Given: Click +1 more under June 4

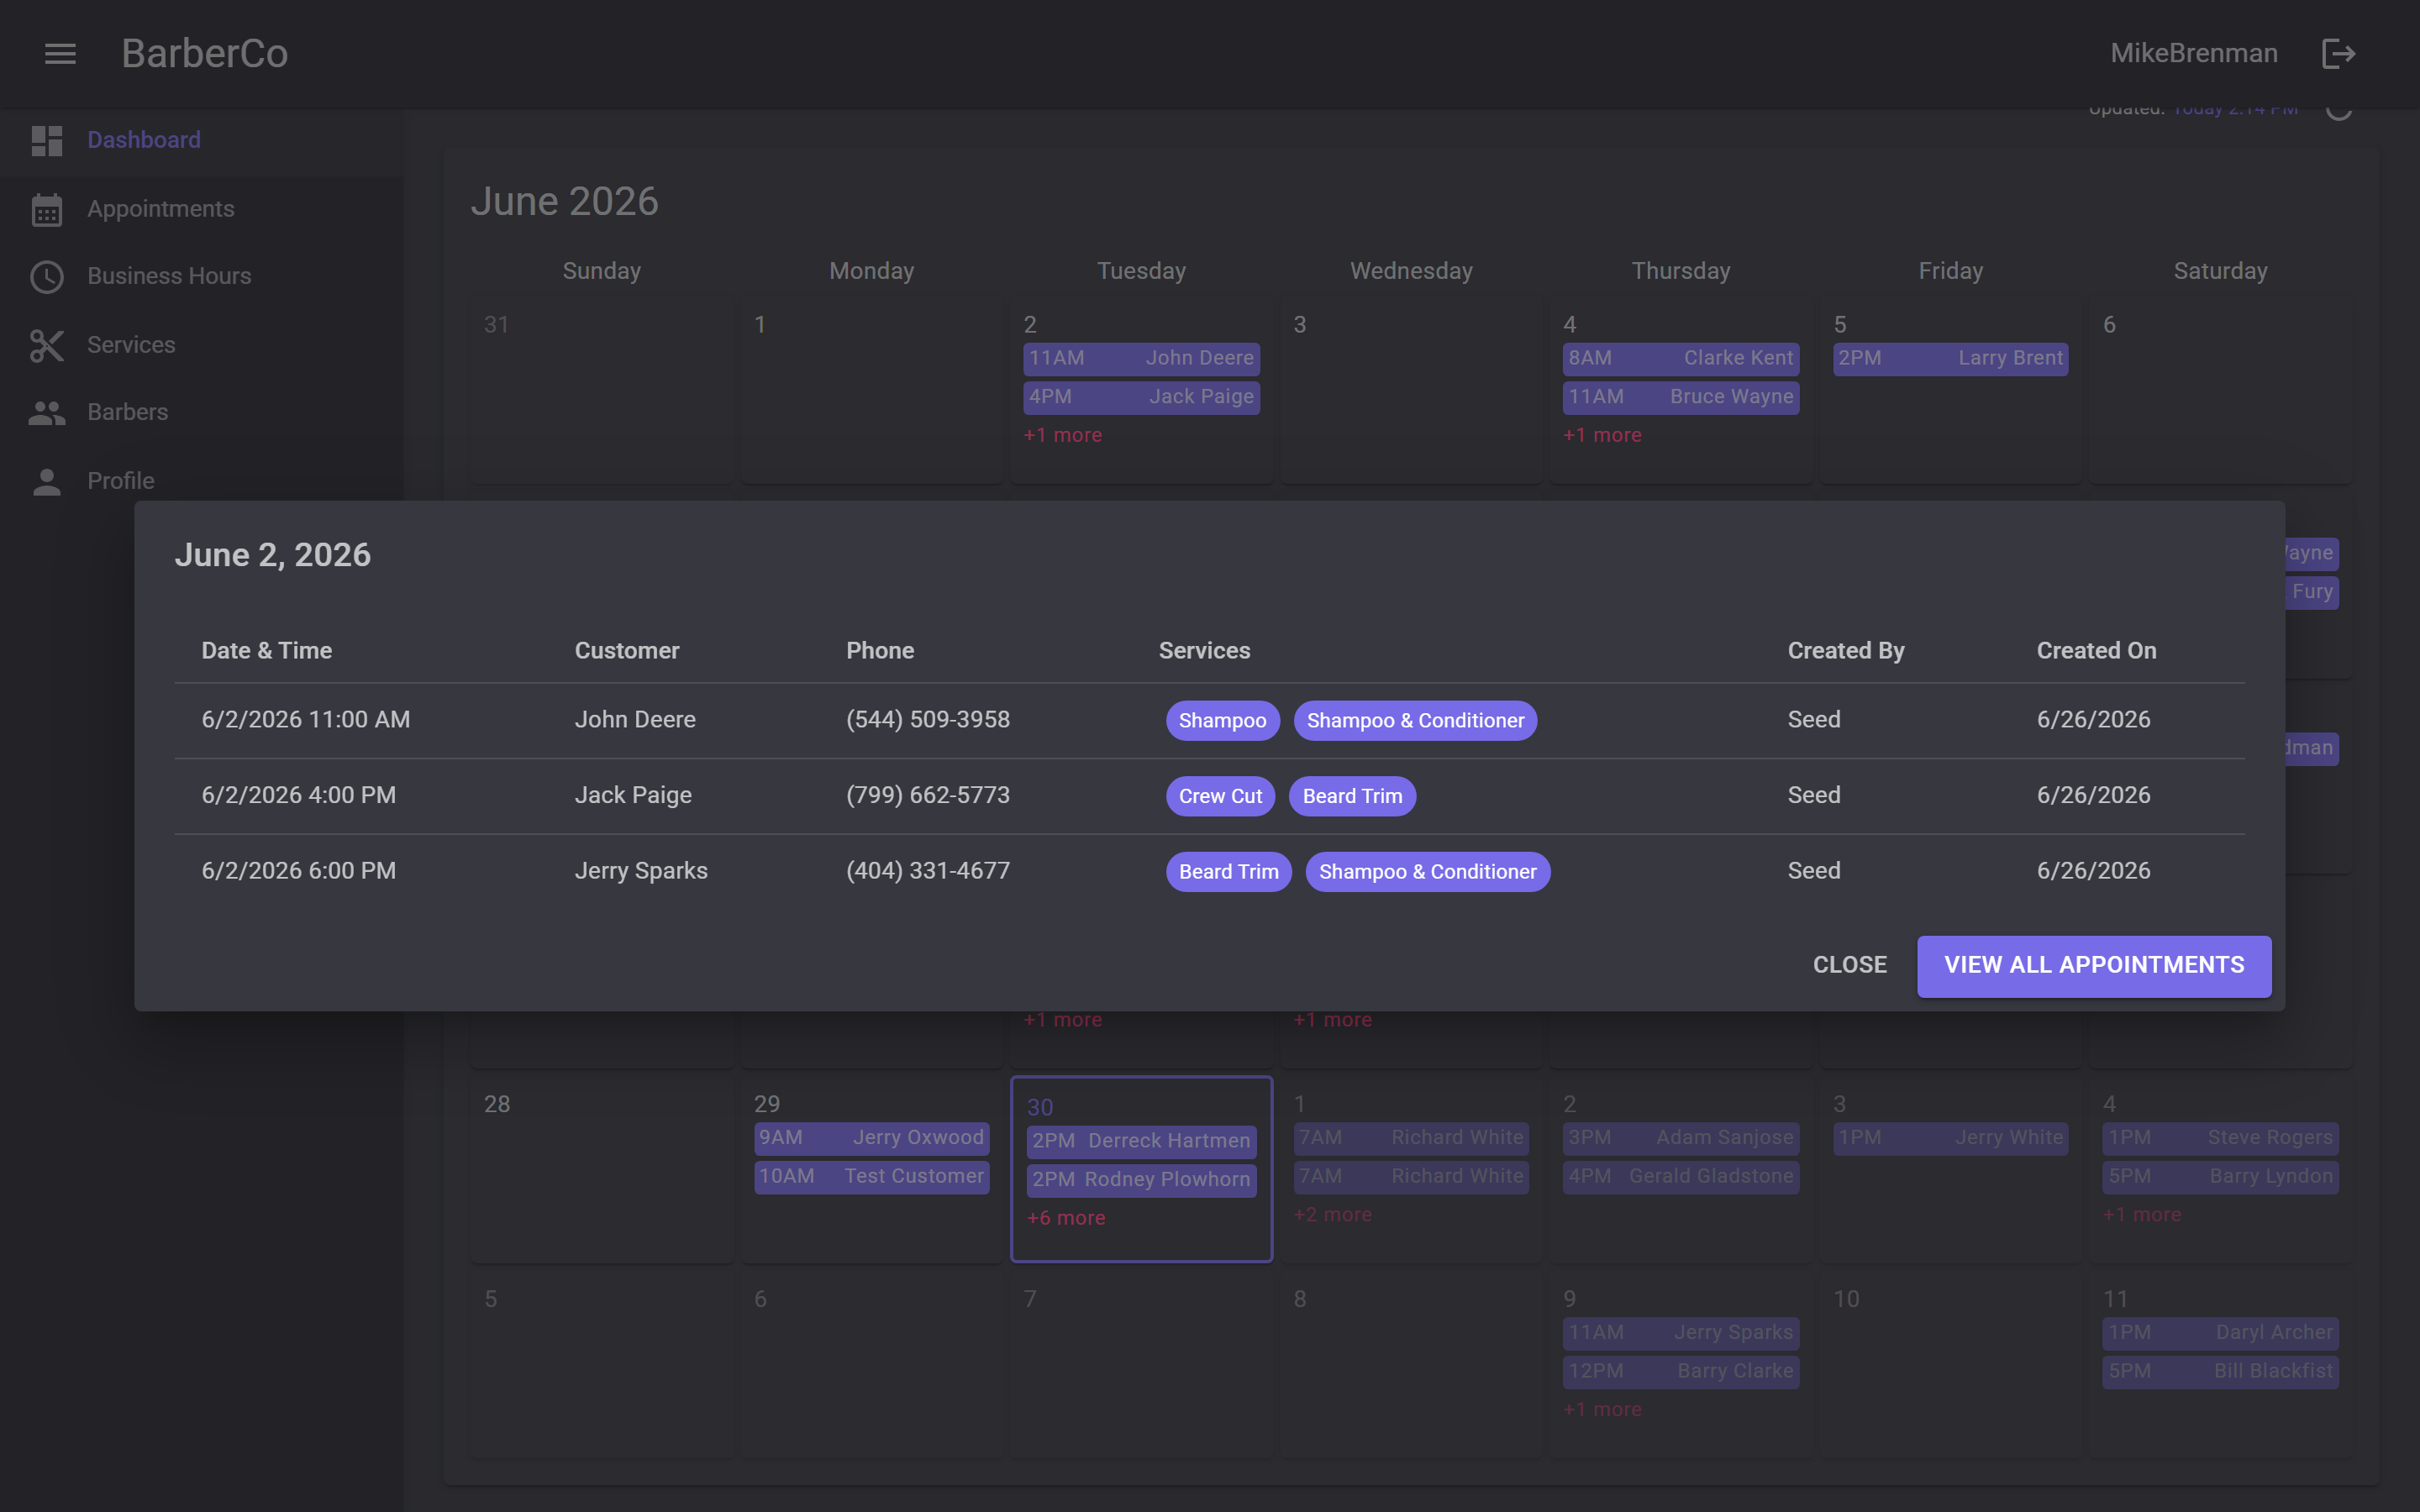Looking at the screenshot, I should (1603, 436).
